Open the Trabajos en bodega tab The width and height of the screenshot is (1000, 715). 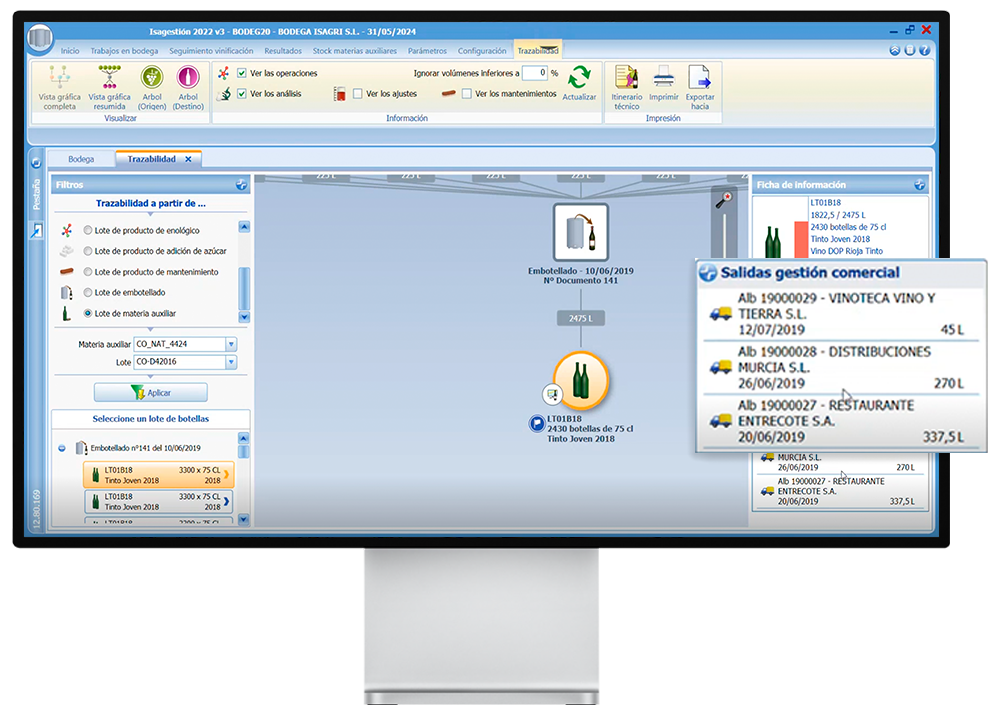[124, 51]
